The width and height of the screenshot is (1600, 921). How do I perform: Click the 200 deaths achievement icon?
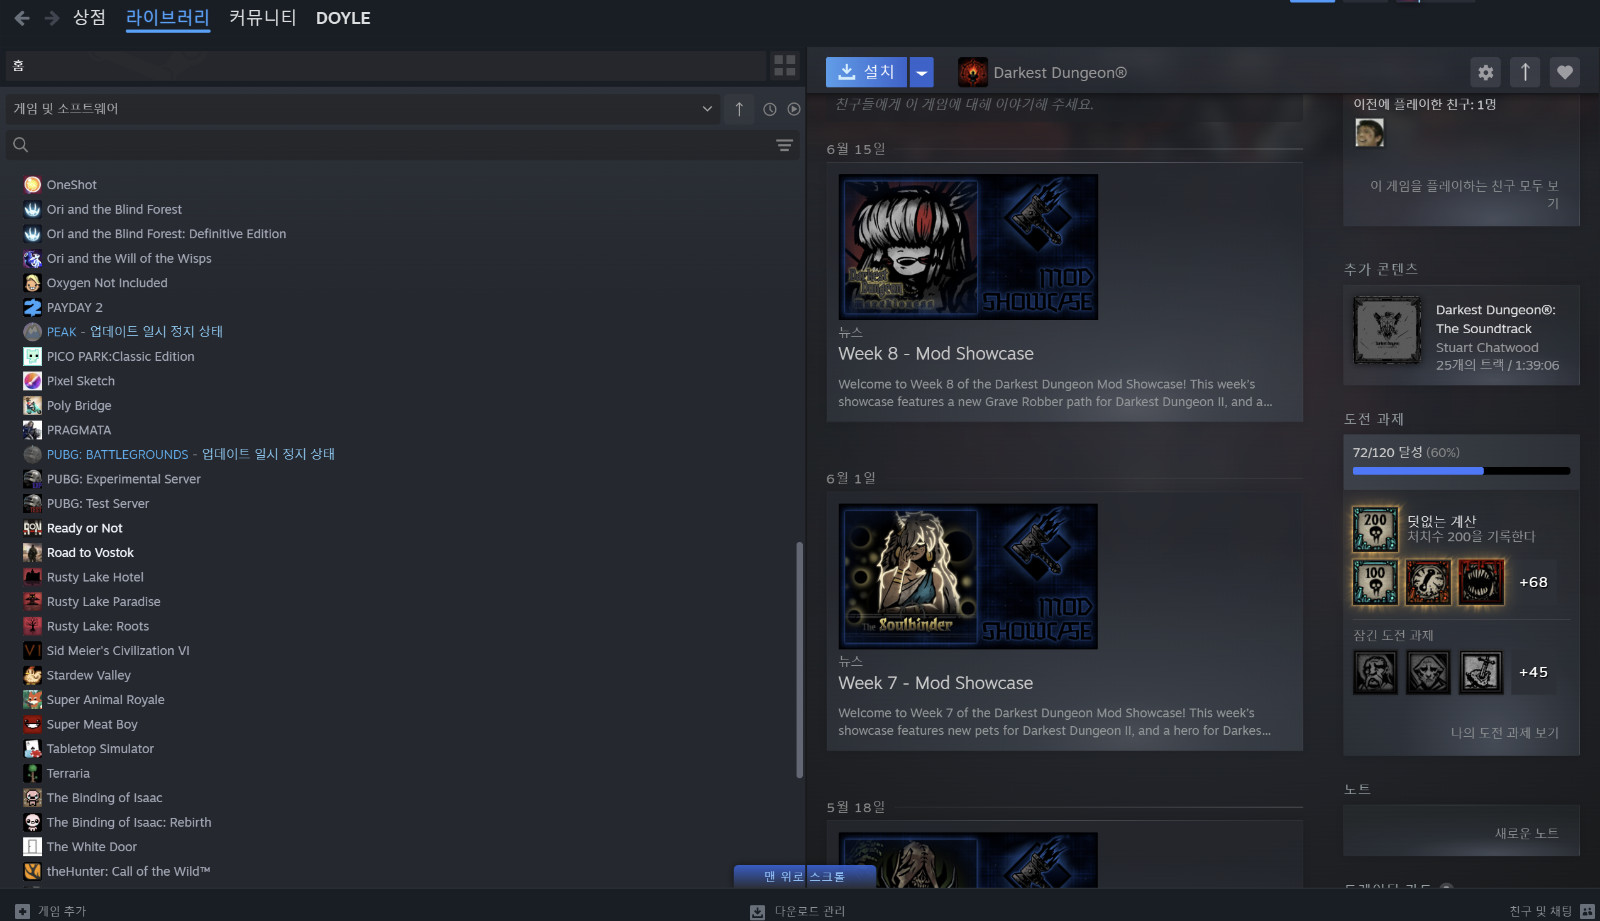1375,529
